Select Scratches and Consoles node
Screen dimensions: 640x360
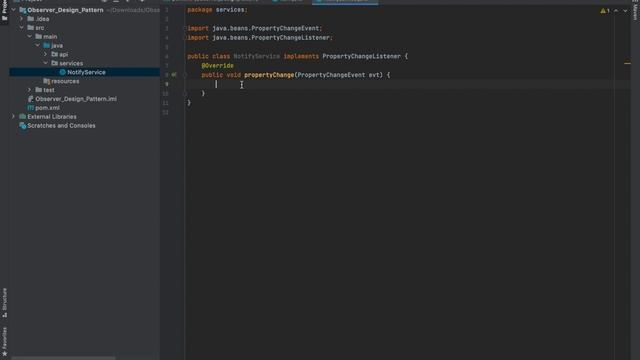coord(61,126)
